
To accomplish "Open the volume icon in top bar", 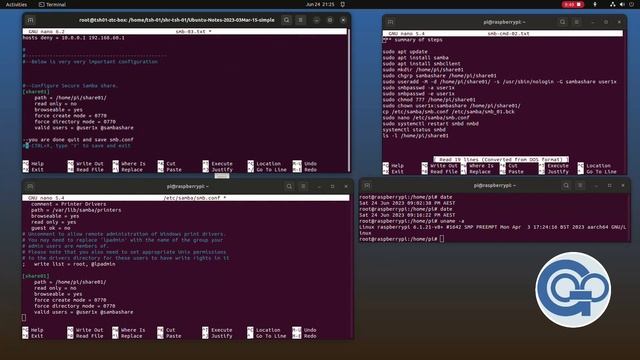I will (622, 4).
